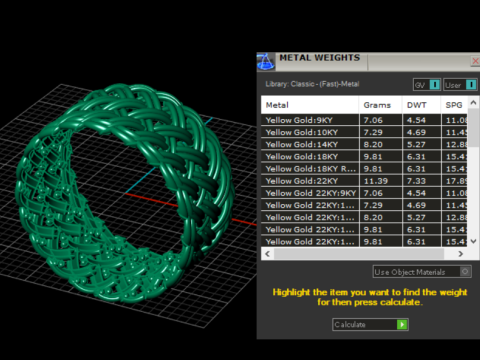Viewport: 480px width, 360px height.
Task: Click the table scroll down arrow
Action: [473, 241]
